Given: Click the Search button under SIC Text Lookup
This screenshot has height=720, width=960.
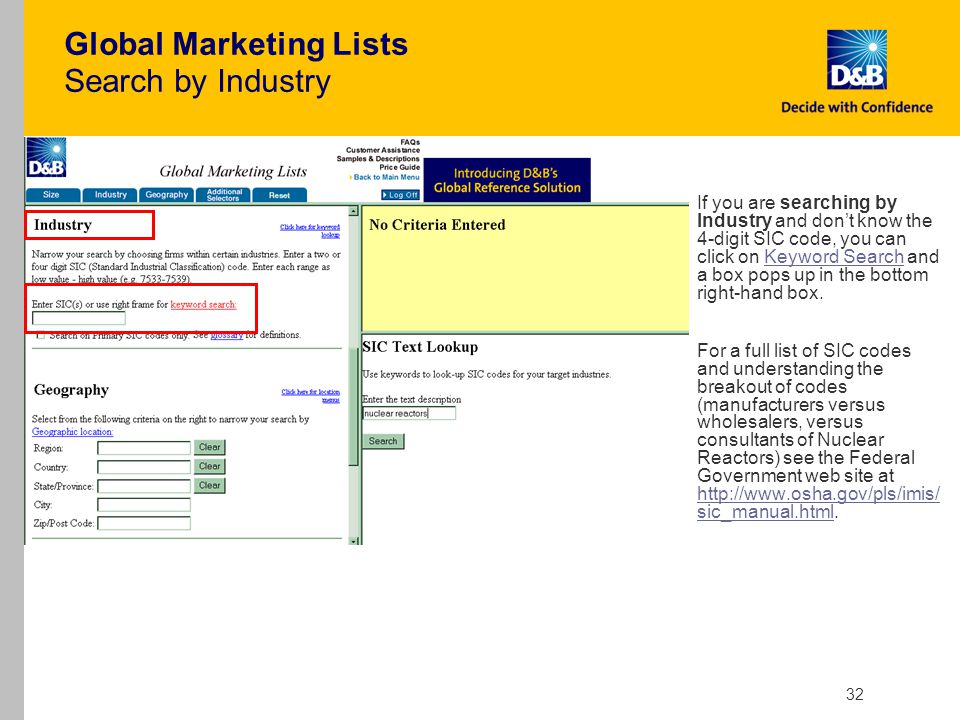Looking at the screenshot, I should tap(383, 441).
